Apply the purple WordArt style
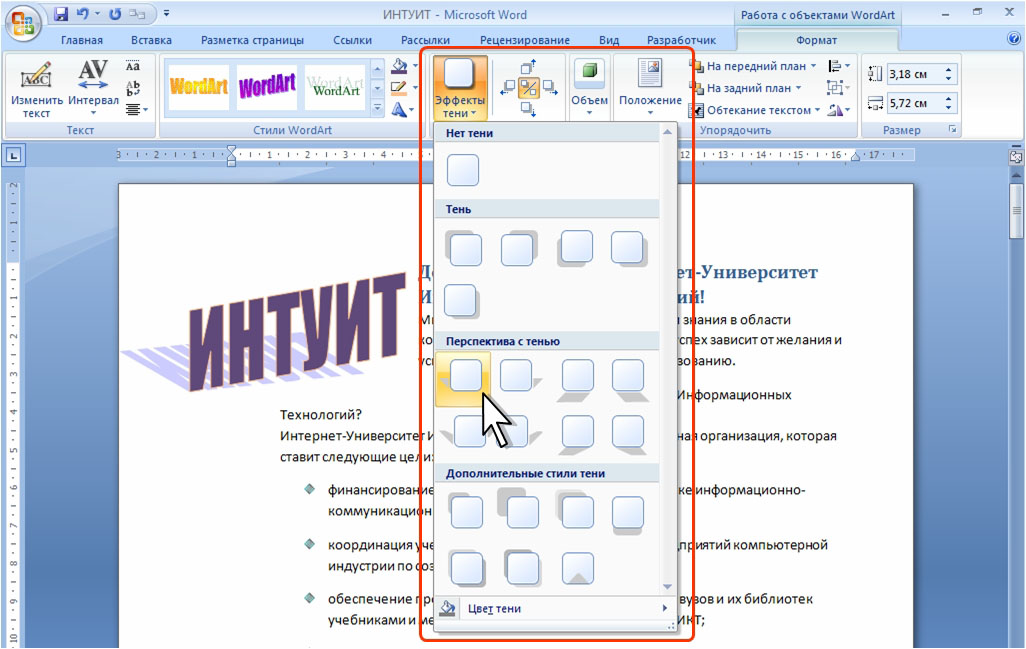This screenshot has height=649, width=1026. pyautogui.click(x=266, y=86)
